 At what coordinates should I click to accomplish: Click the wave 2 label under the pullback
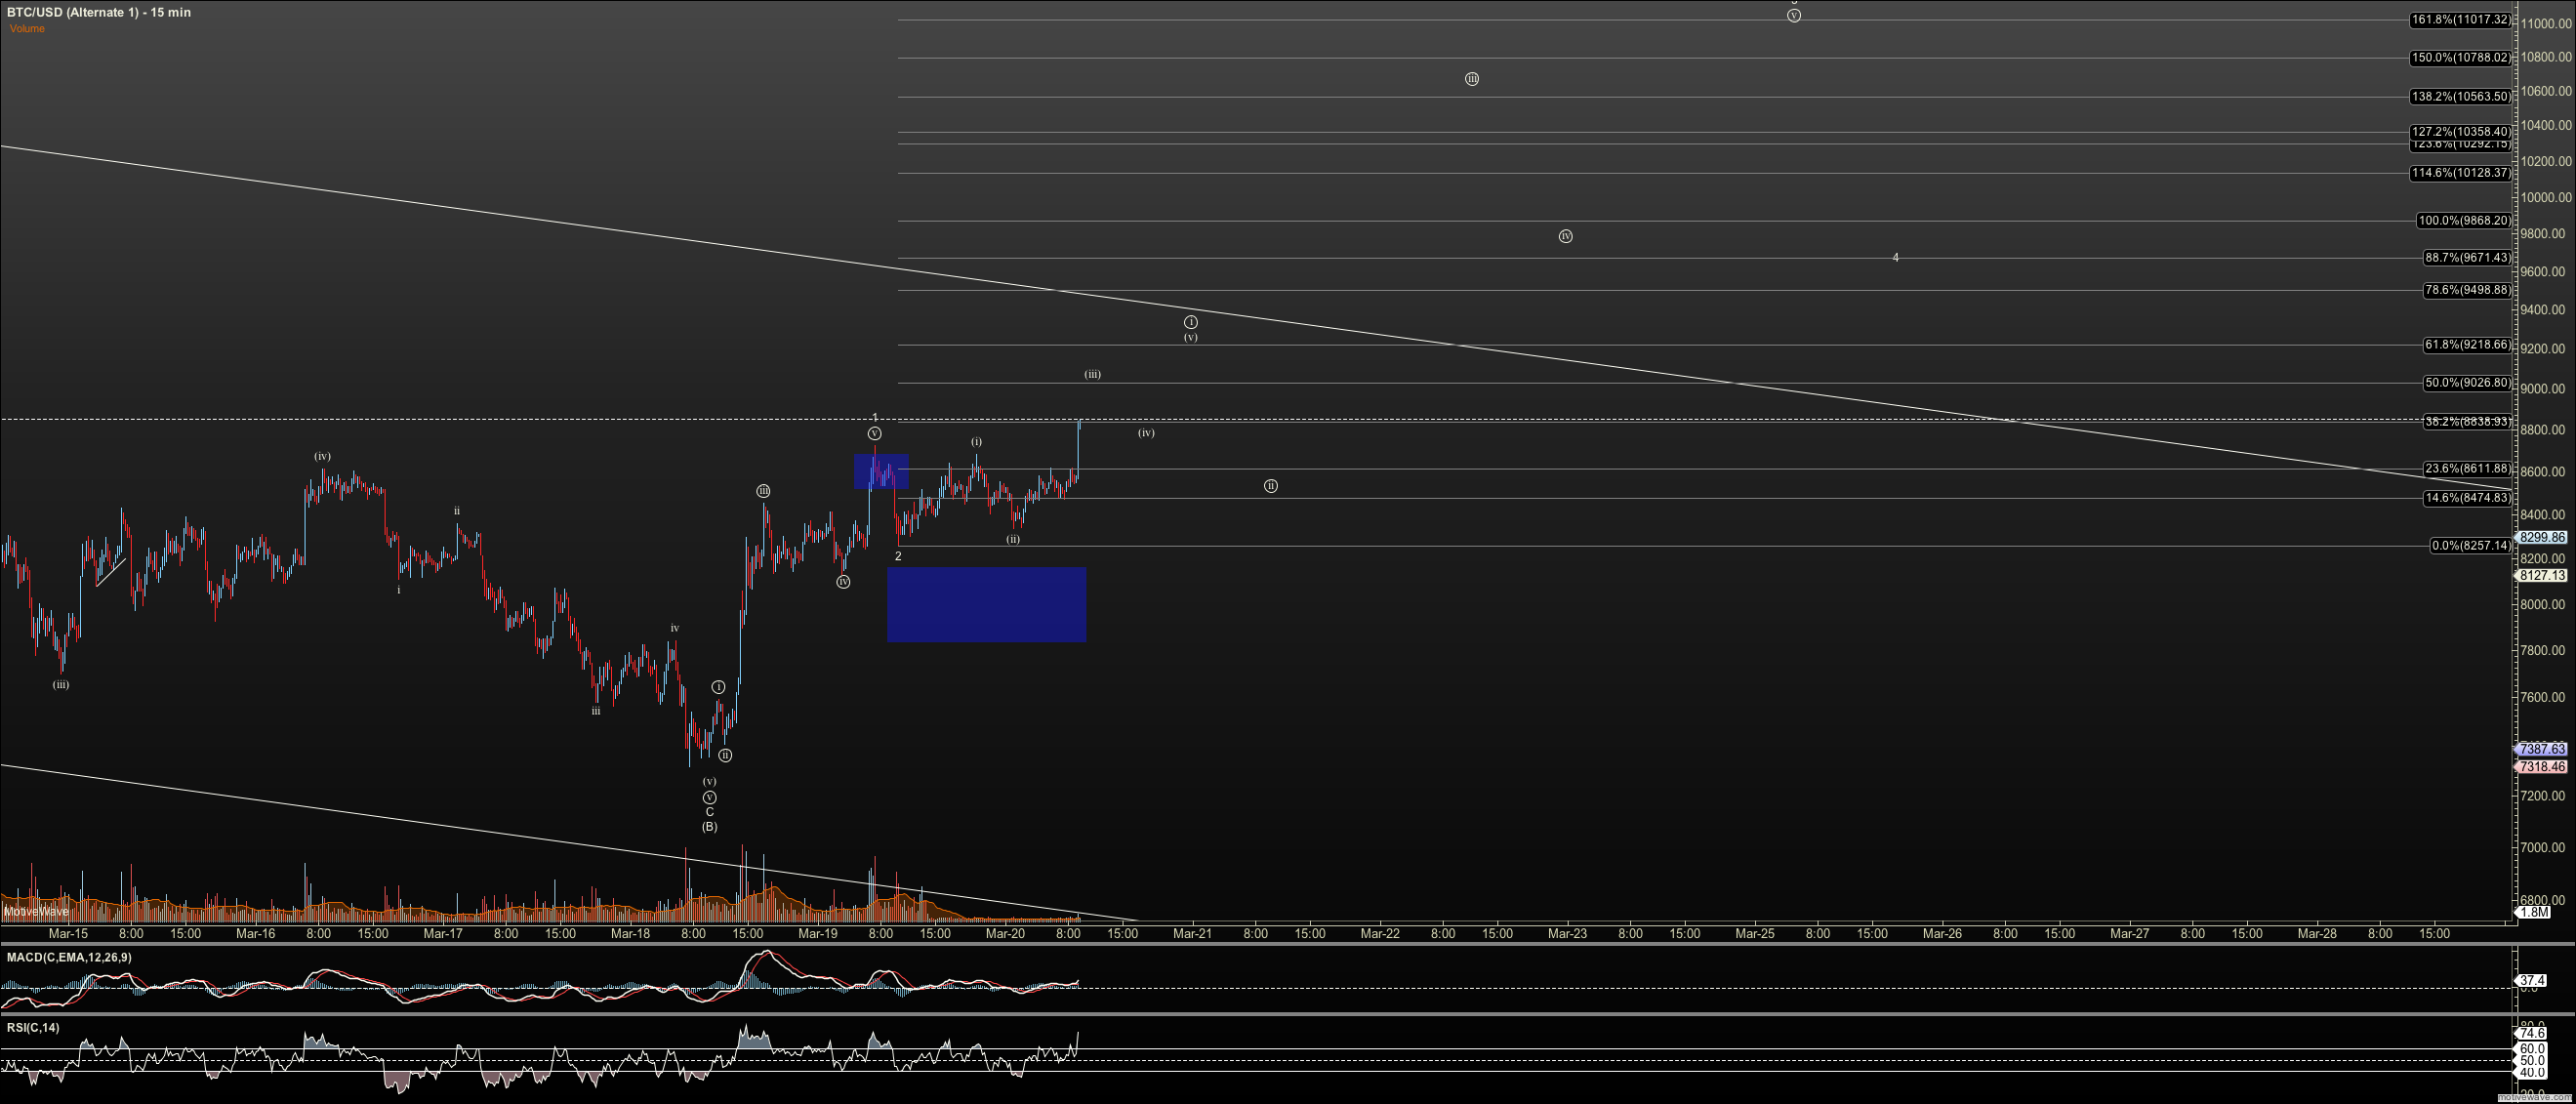898,556
